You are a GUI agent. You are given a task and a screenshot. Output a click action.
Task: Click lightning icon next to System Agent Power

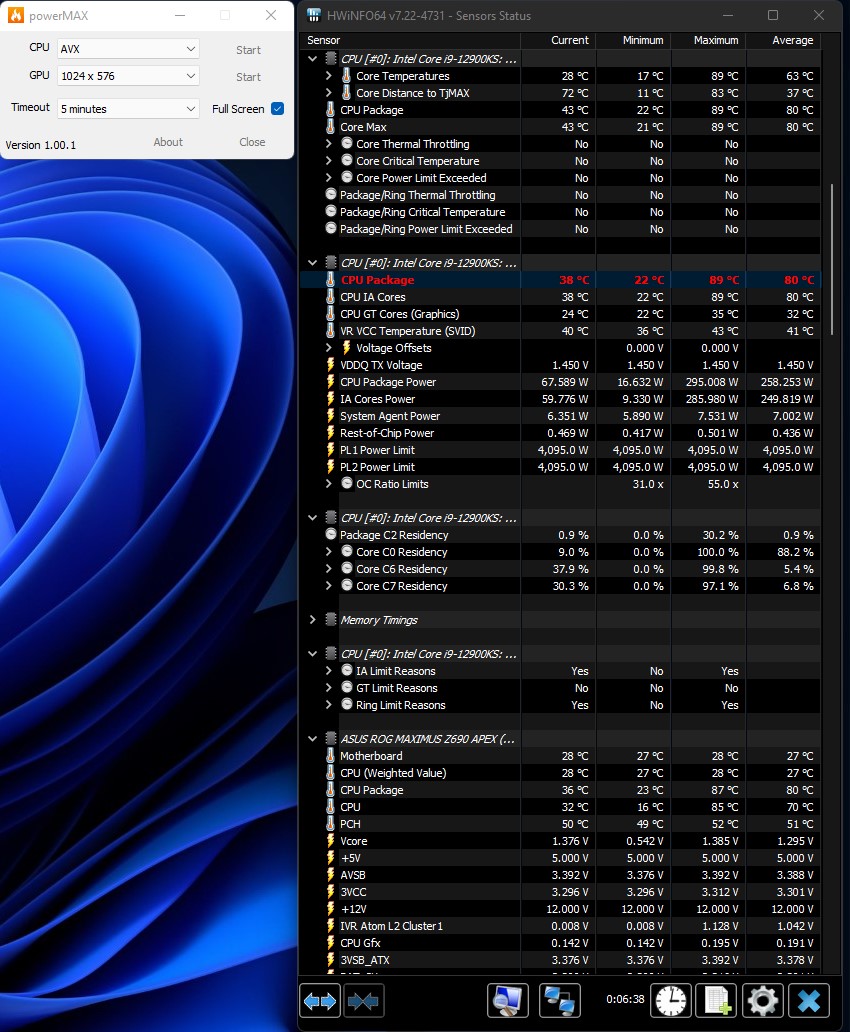click(x=331, y=415)
